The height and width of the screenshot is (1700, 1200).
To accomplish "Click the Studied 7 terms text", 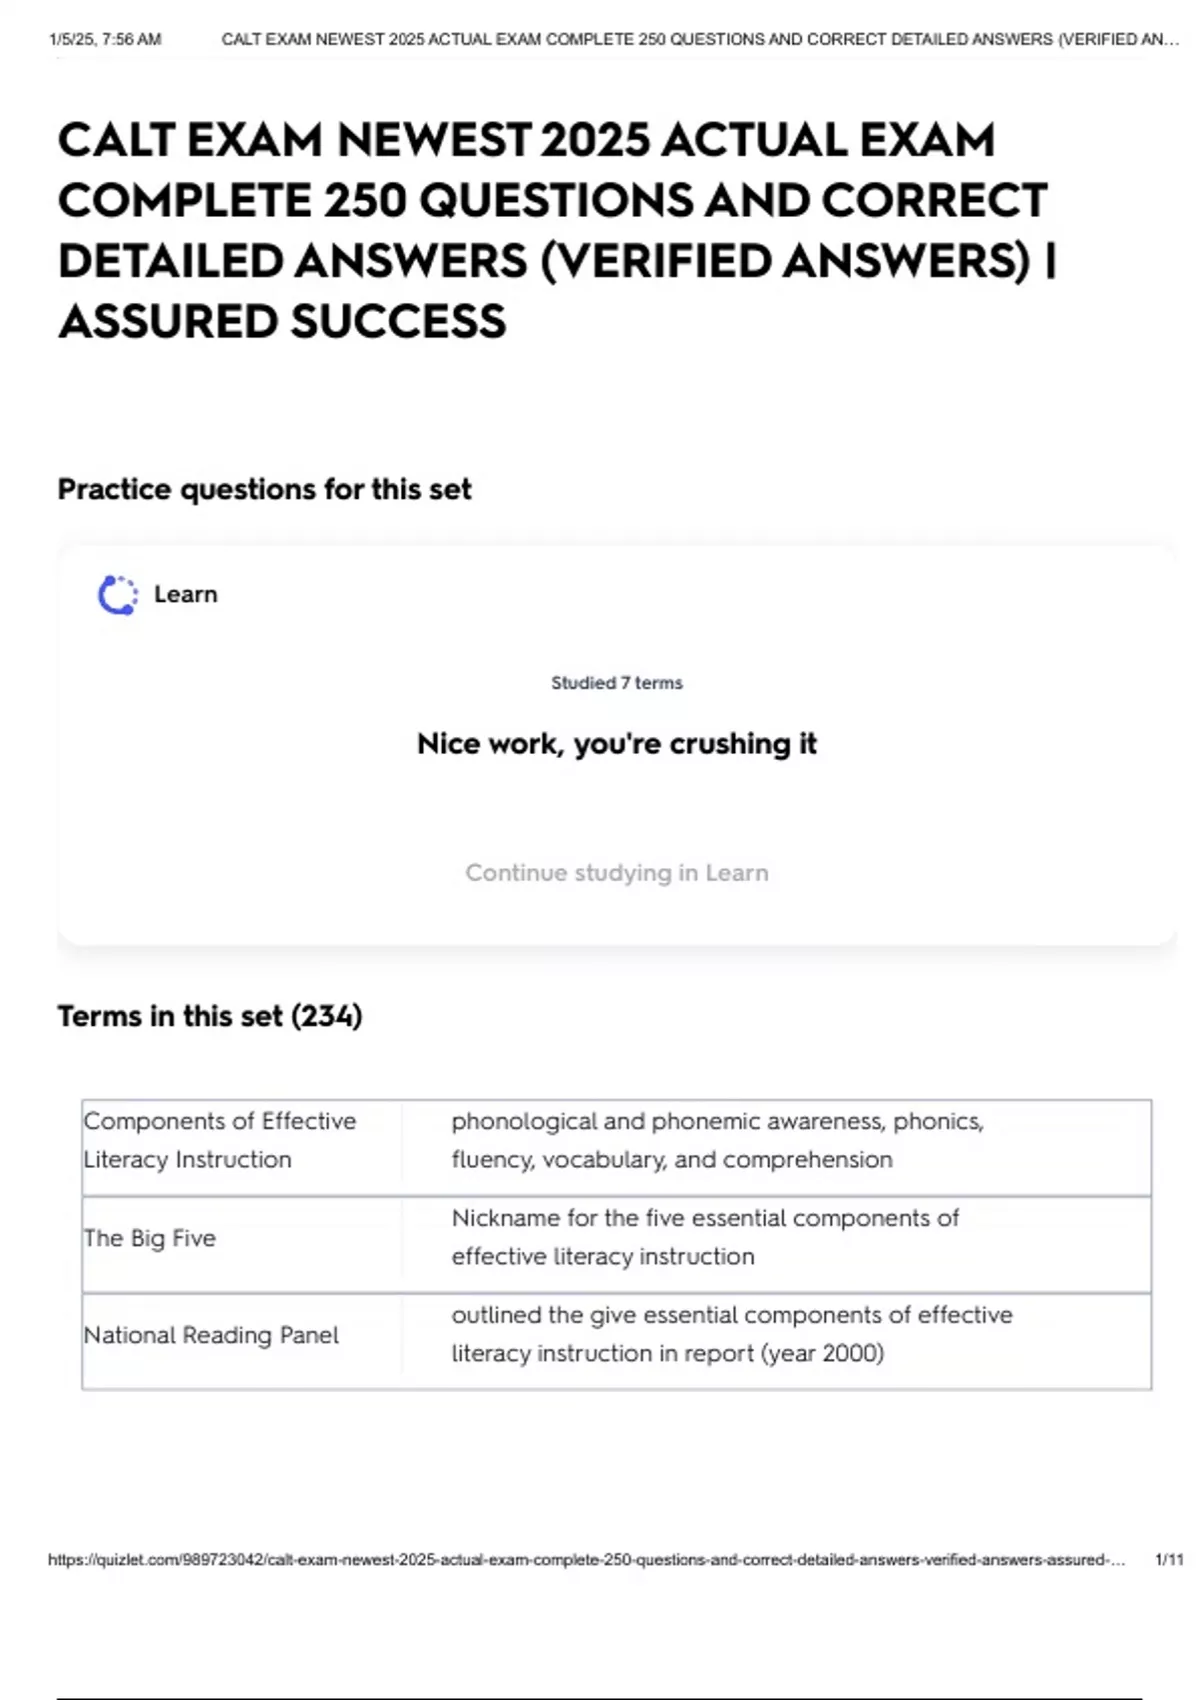I will pos(616,683).
